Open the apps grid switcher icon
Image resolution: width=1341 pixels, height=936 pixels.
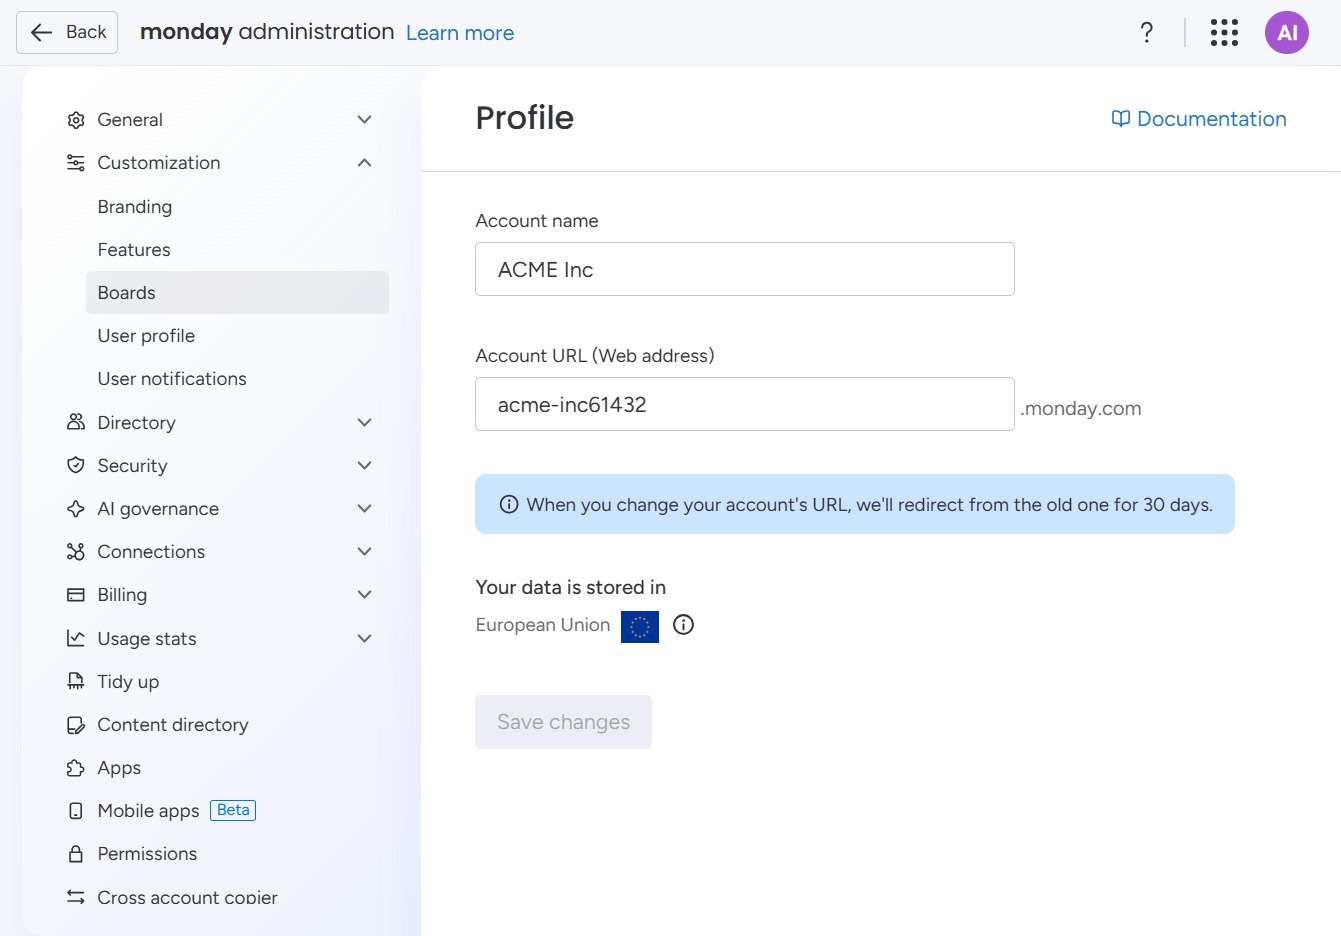click(1224, 33)
